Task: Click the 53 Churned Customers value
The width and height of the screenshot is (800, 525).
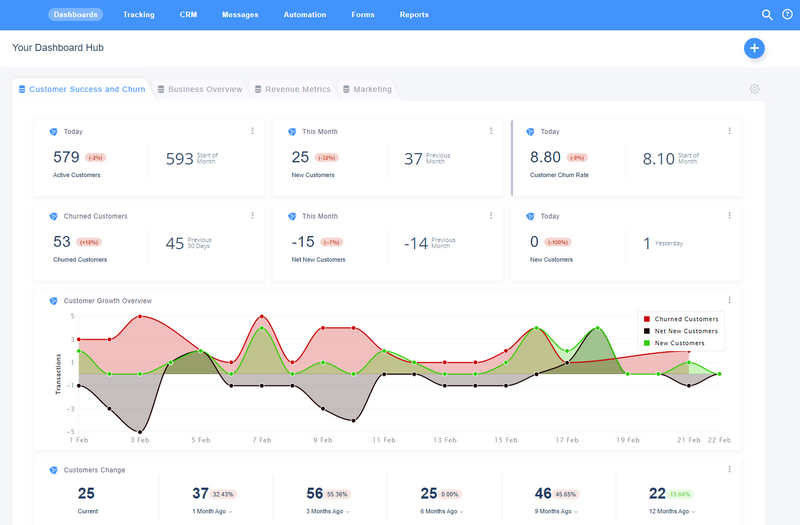Action: pos(62,242)
